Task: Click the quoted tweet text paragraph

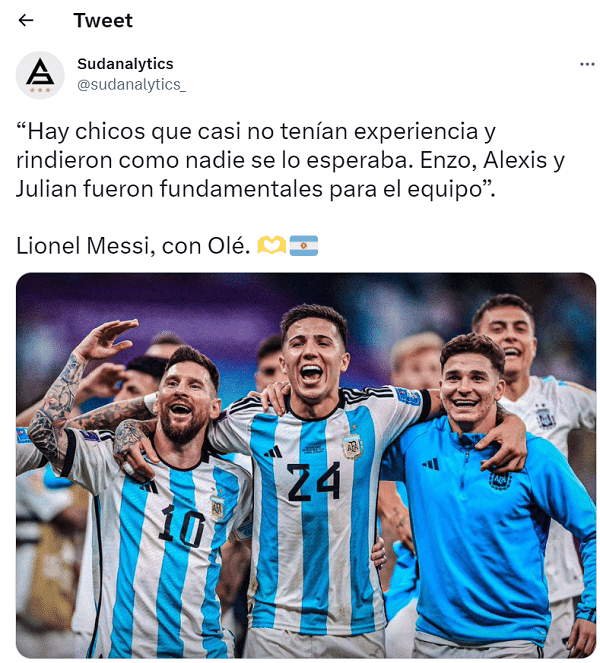Action: pos(290,160)
